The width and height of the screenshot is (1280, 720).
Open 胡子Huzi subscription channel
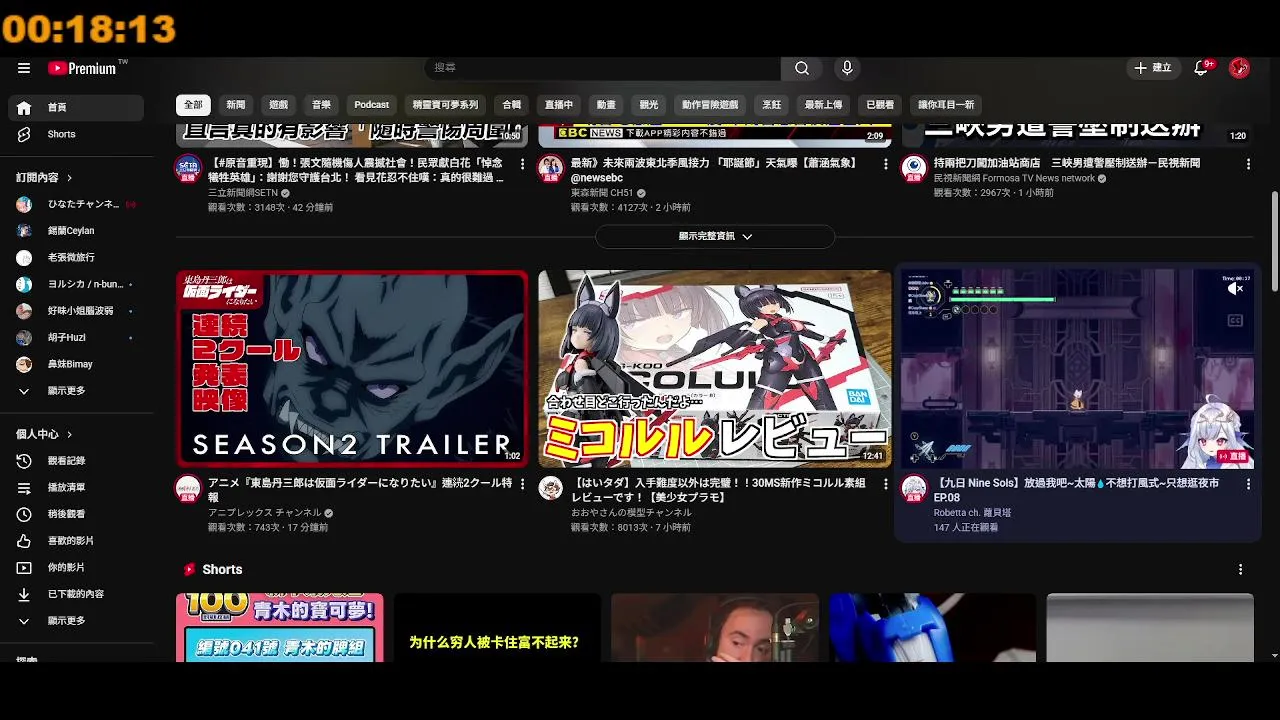(76, 338)
